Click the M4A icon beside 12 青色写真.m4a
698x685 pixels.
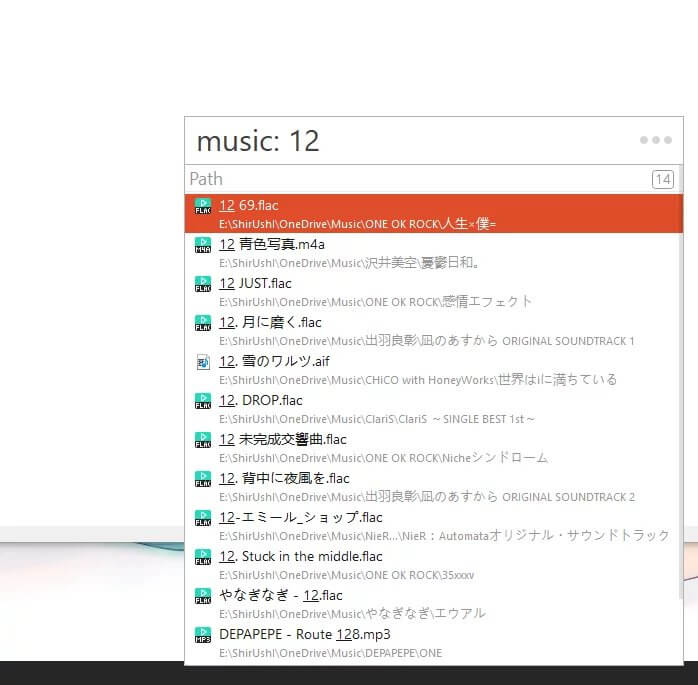point(203,245)
